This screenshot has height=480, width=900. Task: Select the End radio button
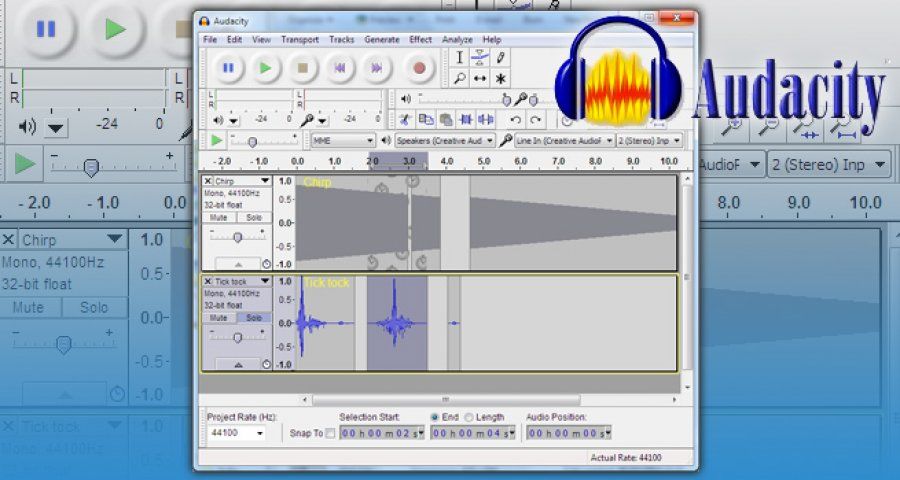[435, 417]
